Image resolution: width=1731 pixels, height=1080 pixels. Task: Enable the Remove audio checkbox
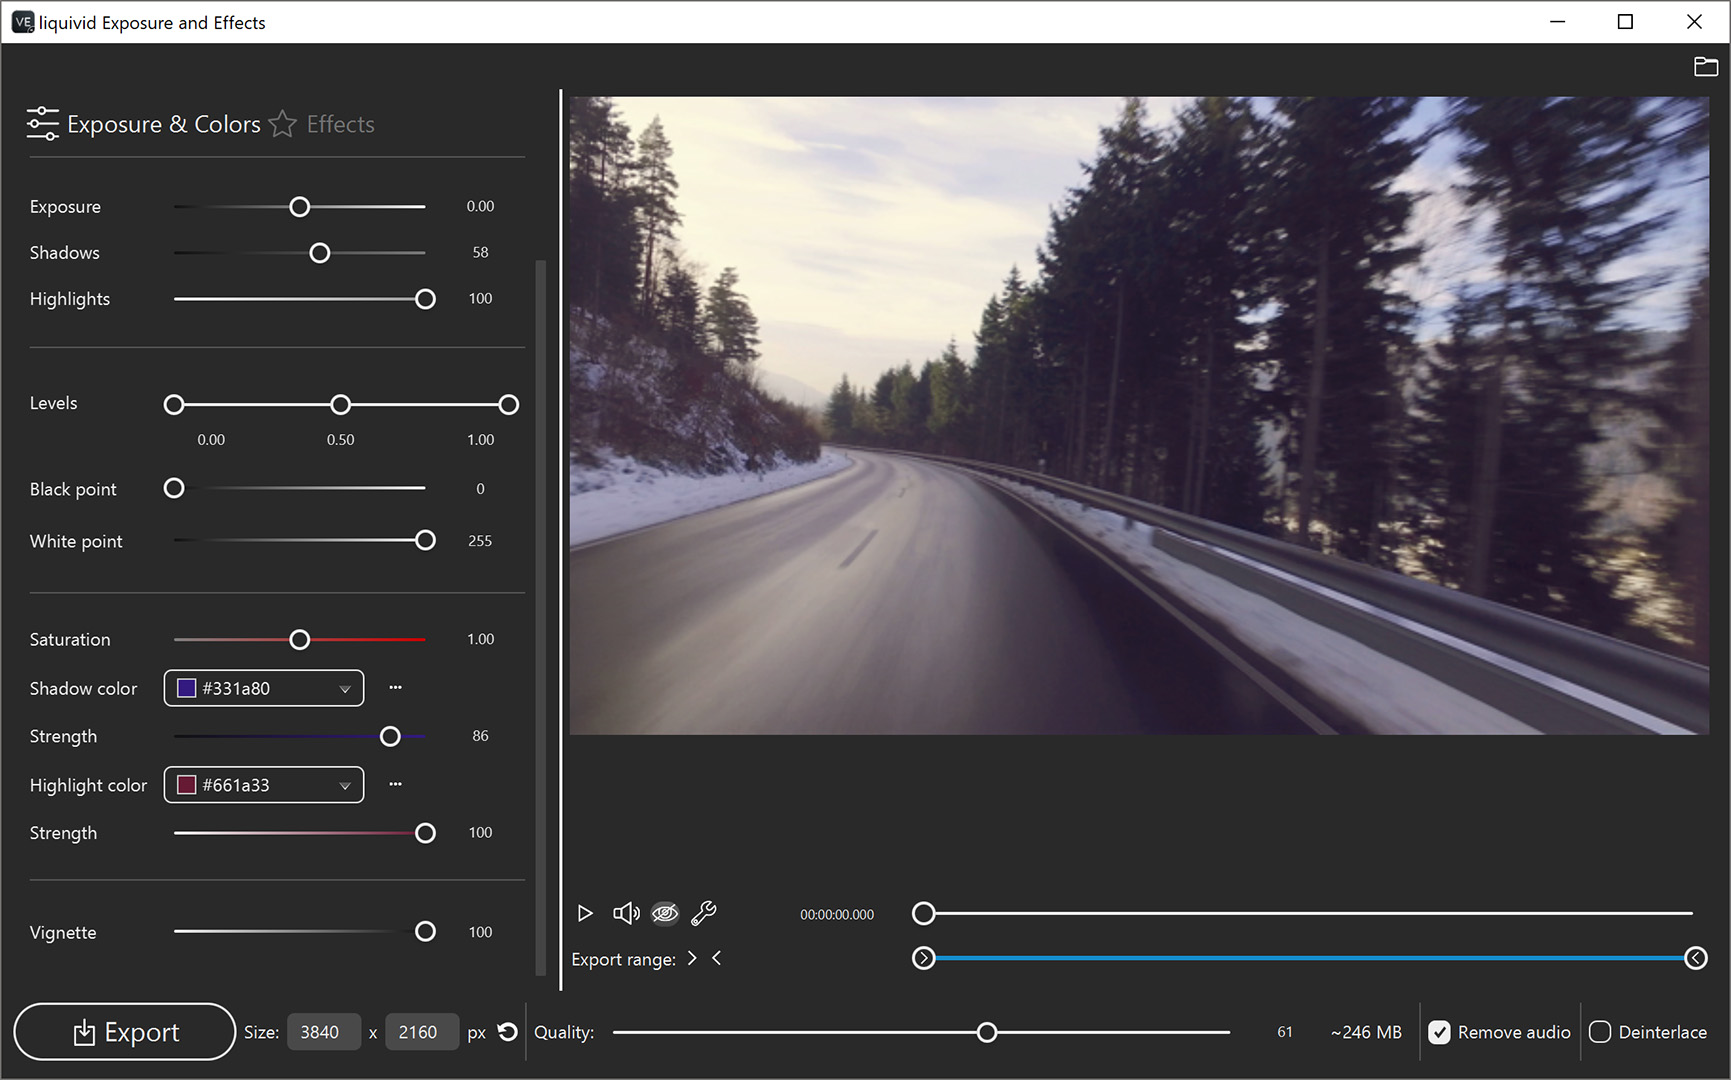[x=1440, y=1031]
